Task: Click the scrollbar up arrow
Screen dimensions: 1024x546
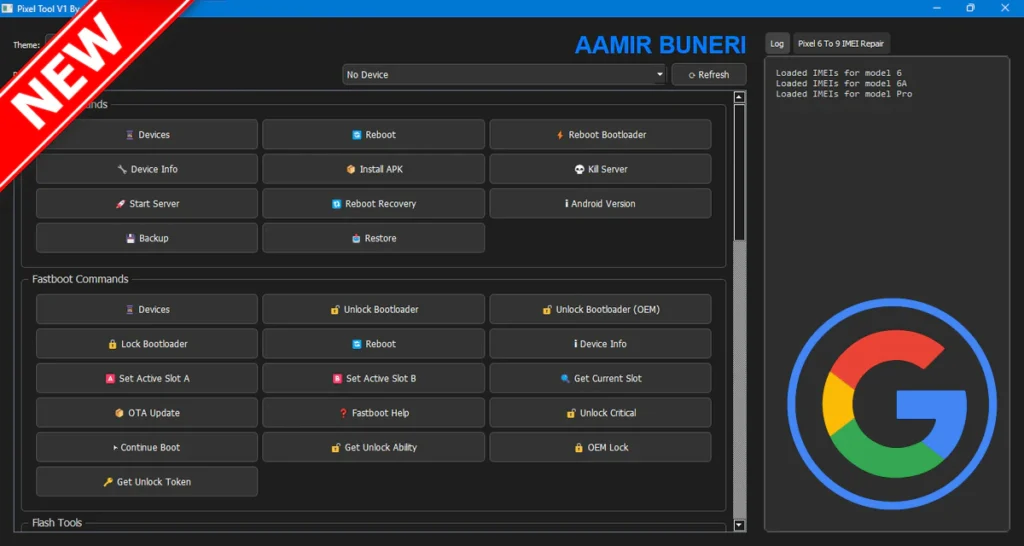Action: coord(739,97)
